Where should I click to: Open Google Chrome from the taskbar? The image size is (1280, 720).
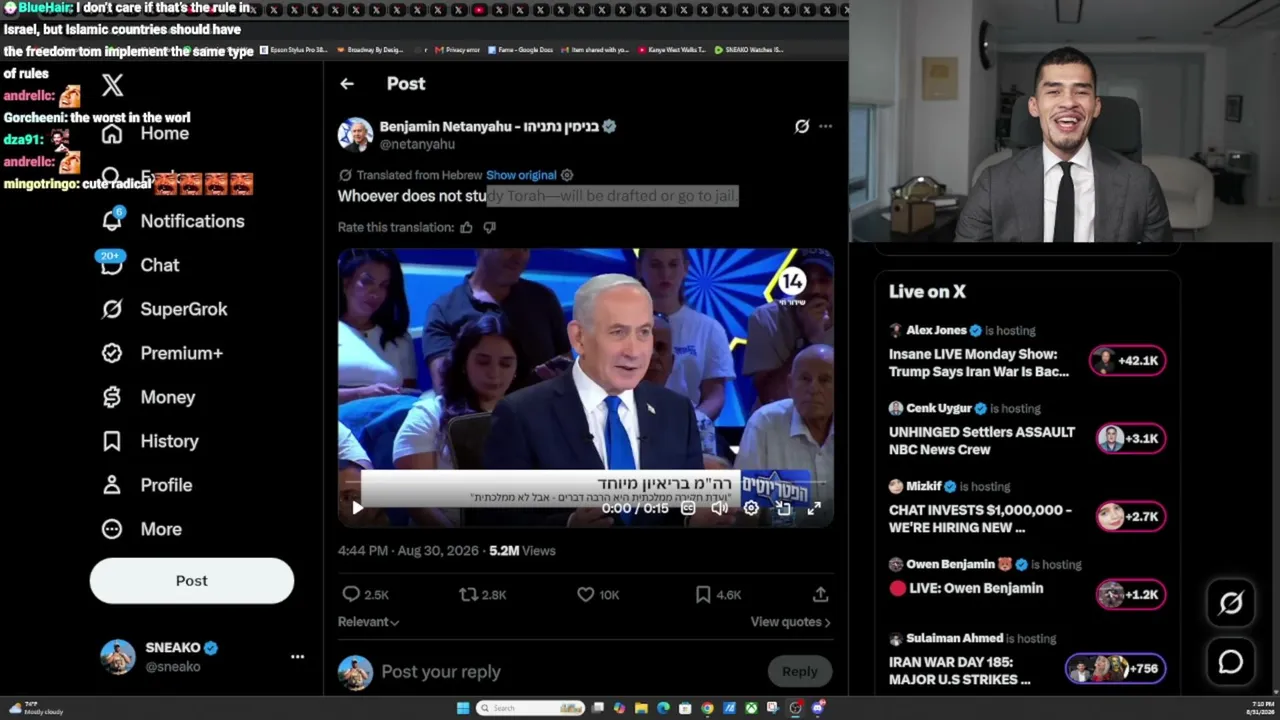point(707,708)
